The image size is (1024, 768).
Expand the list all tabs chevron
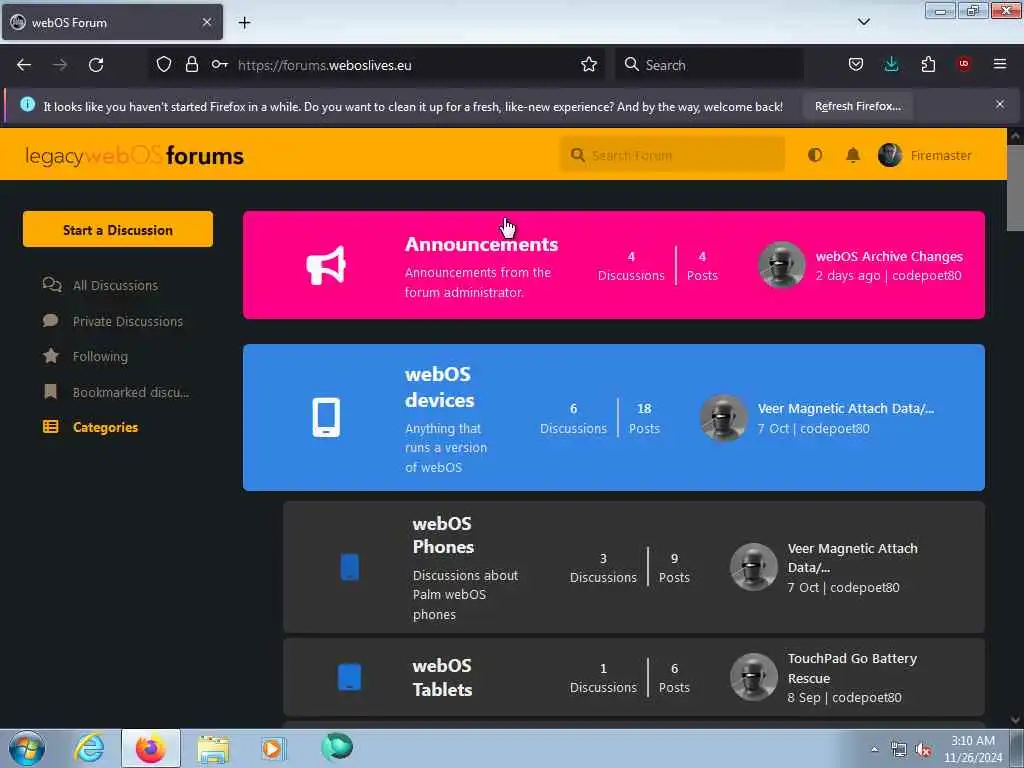point(863,22)
